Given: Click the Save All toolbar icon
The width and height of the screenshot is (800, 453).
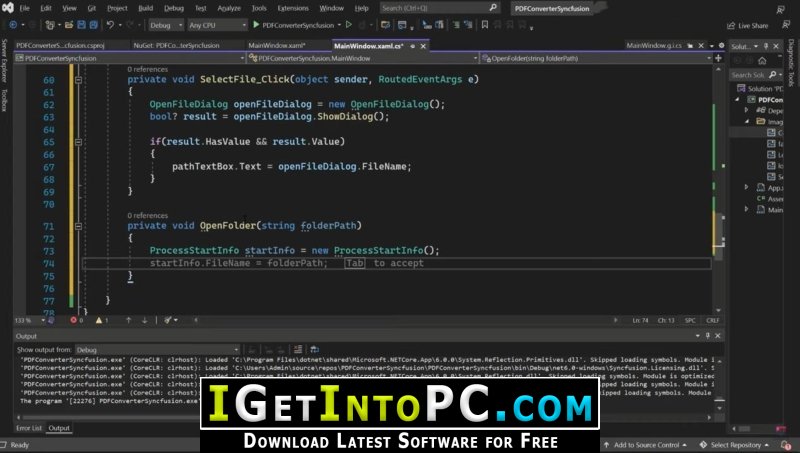Looking at the screenshot, I should [93, 24].
